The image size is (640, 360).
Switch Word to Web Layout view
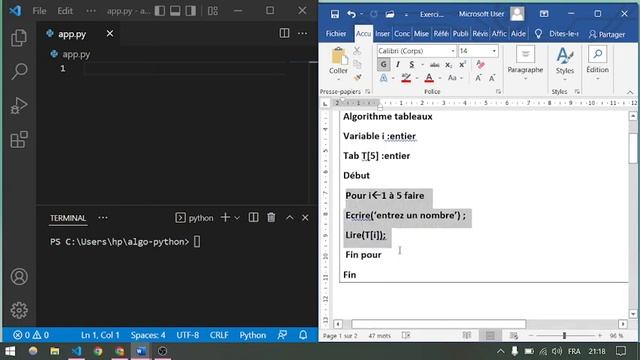point(514,336)
